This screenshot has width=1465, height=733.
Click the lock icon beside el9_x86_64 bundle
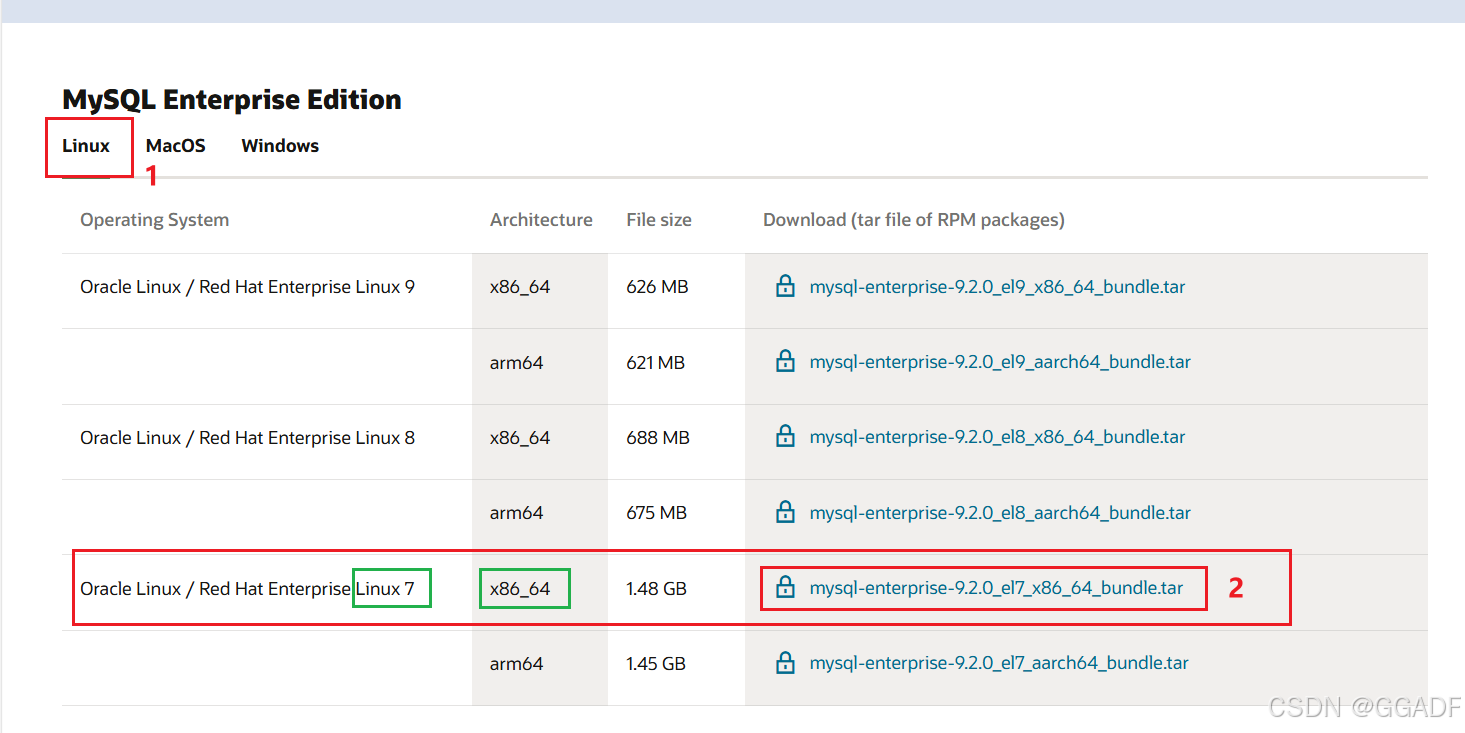tap(786, 286)
